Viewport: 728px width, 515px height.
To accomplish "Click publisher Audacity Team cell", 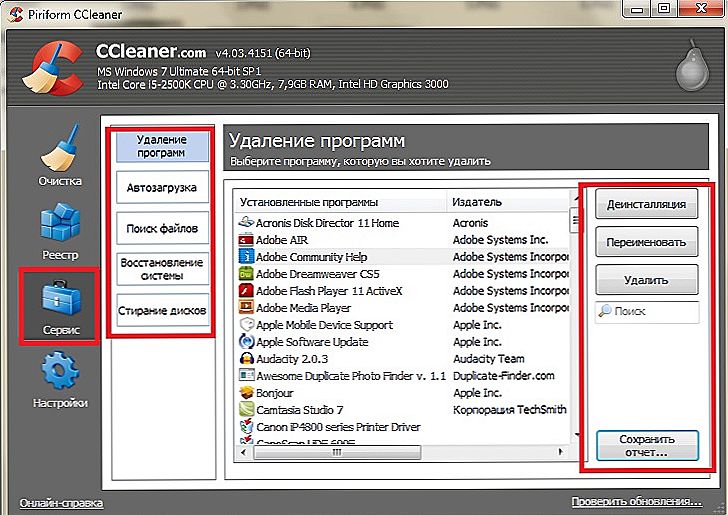I will point(488,359).
